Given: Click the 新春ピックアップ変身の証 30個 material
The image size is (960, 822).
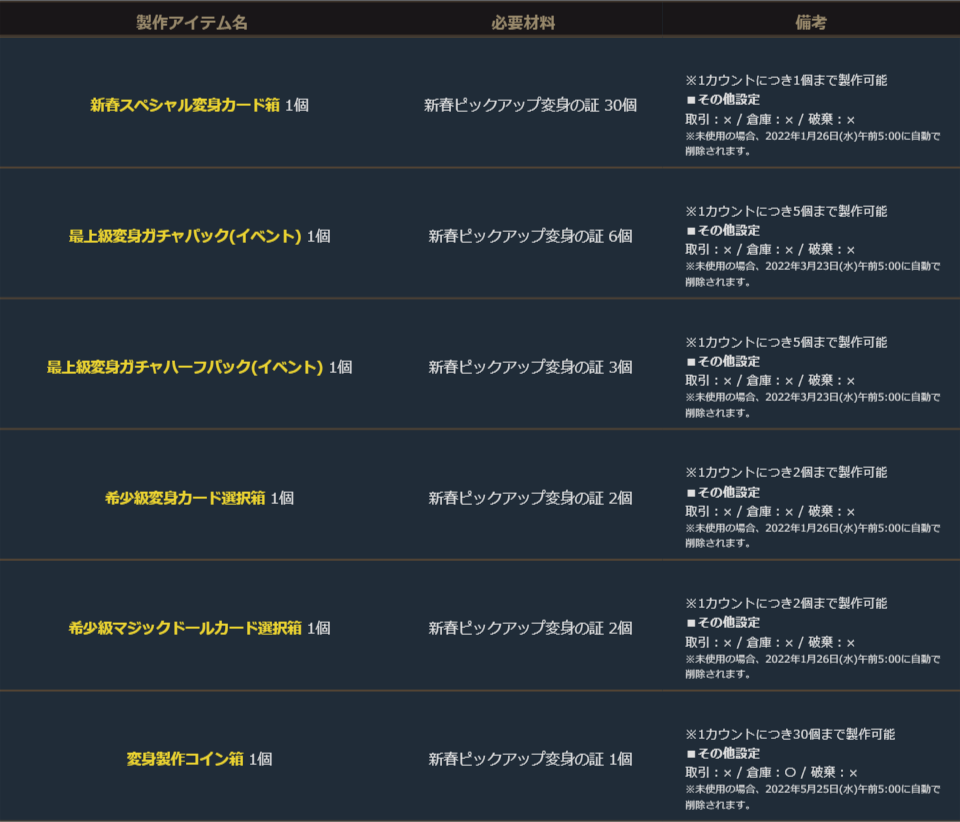Looking at the screenshot, I should 530,105.
